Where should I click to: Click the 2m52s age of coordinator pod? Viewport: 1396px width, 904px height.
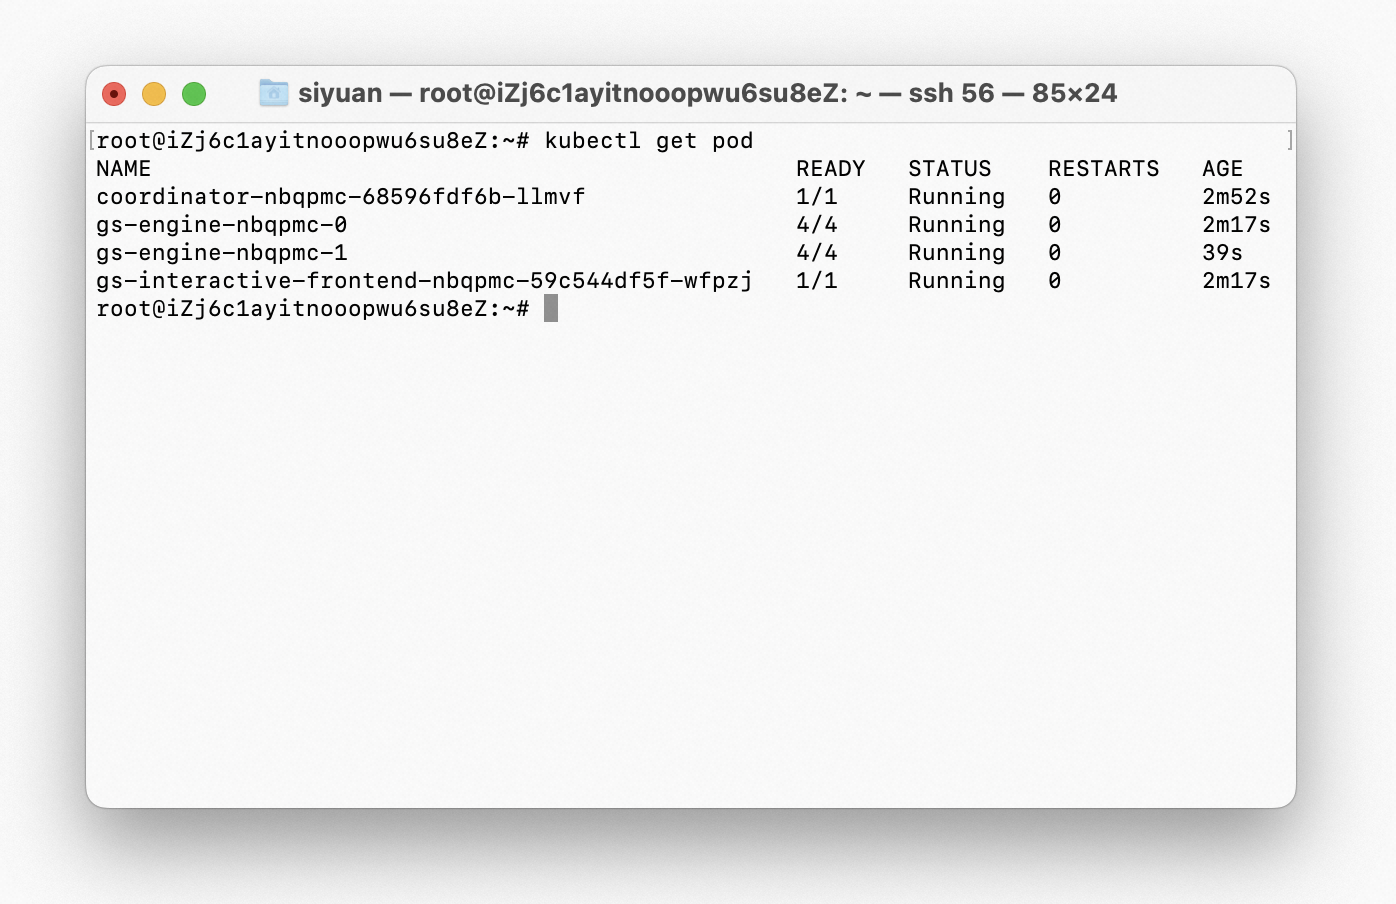coord(1236,197)
